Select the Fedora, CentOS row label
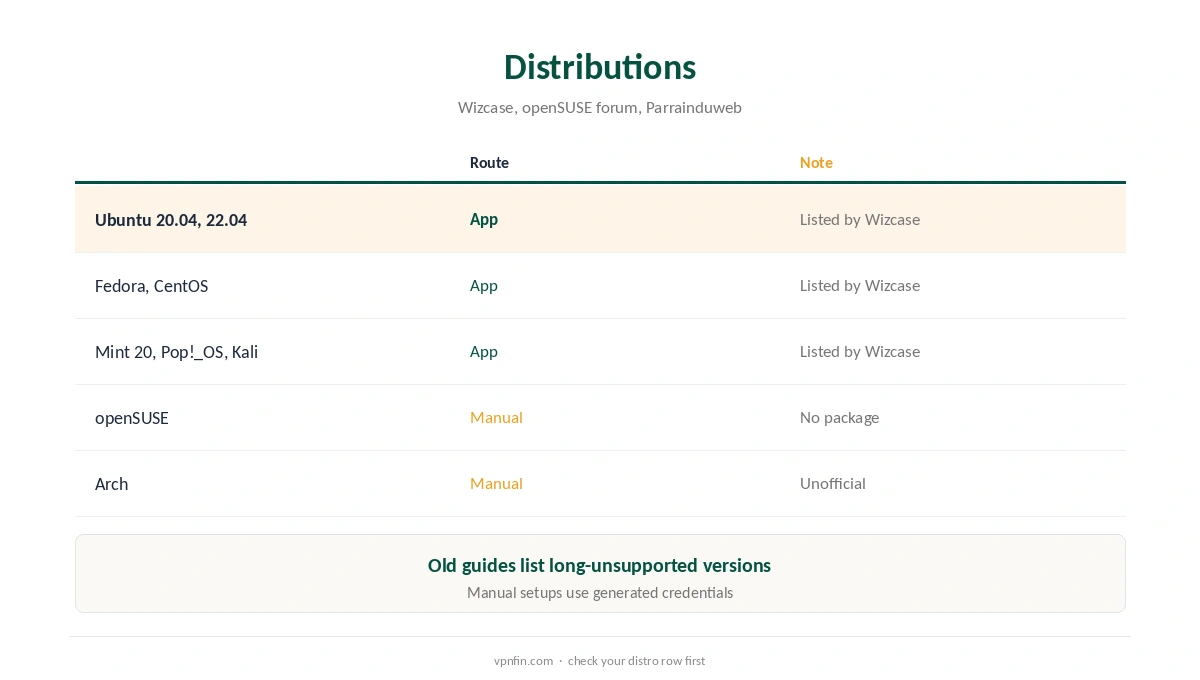The image size is (1200, 680). click(x=152, y=286)
